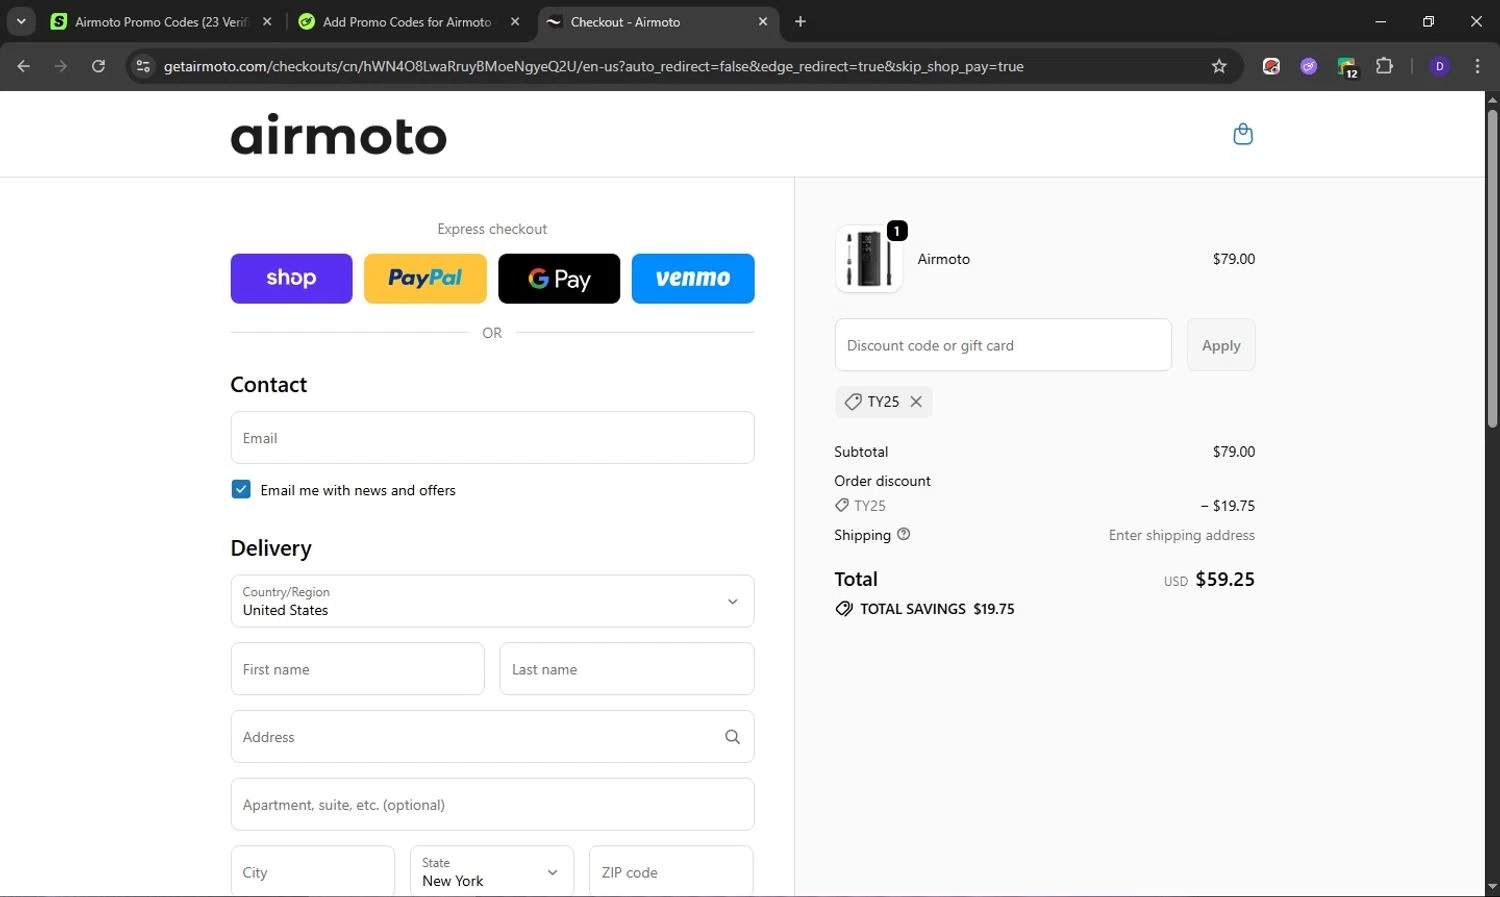The width and height of the screenshot is (1500, 897).
Task: Focus the Email input field
Action: click(492, 438)
